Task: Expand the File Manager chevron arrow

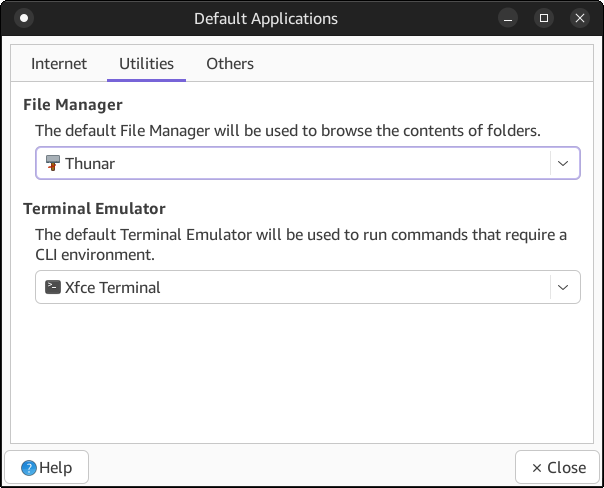Action: [563, 163]
